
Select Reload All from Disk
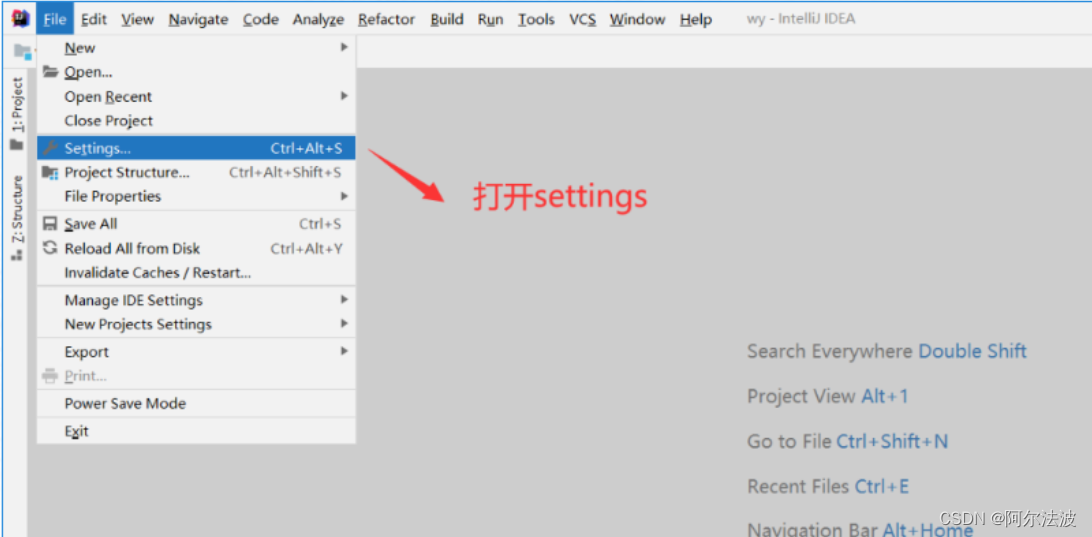(x=196, y=249)
